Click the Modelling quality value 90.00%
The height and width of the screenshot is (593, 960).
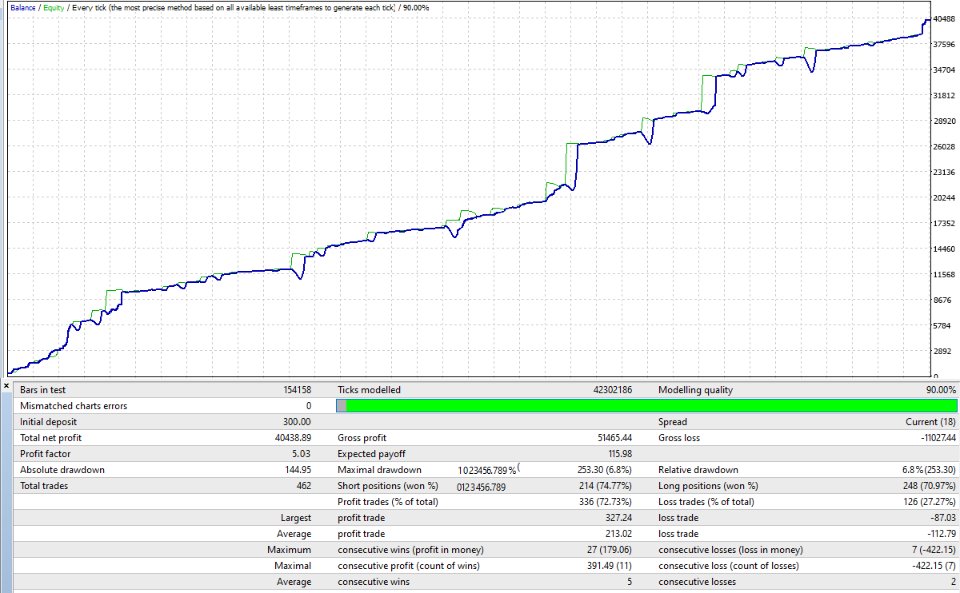click(941, 390)
